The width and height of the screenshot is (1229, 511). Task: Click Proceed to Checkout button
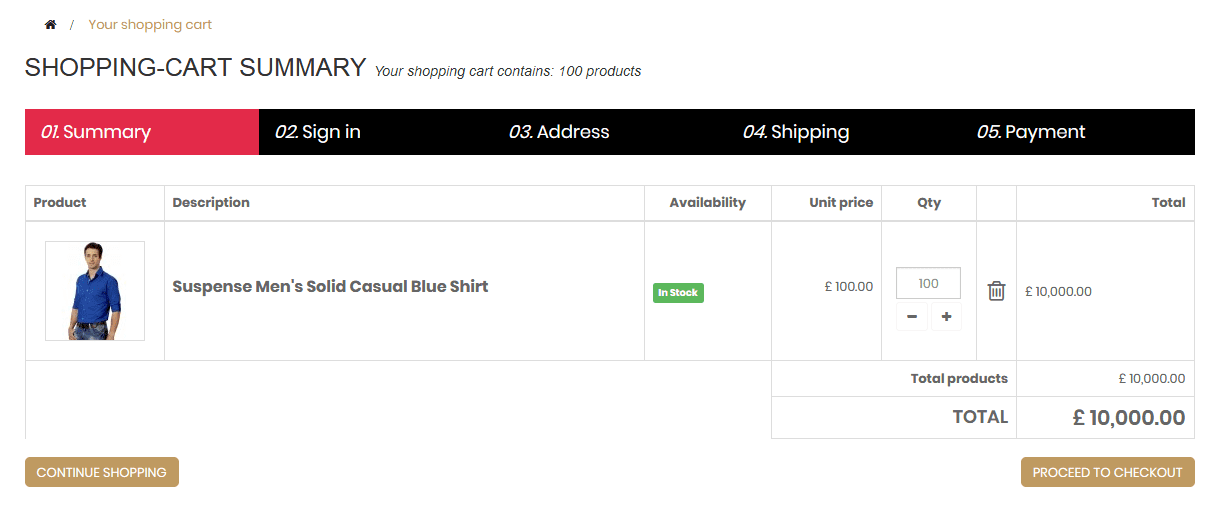(1108, 472)
